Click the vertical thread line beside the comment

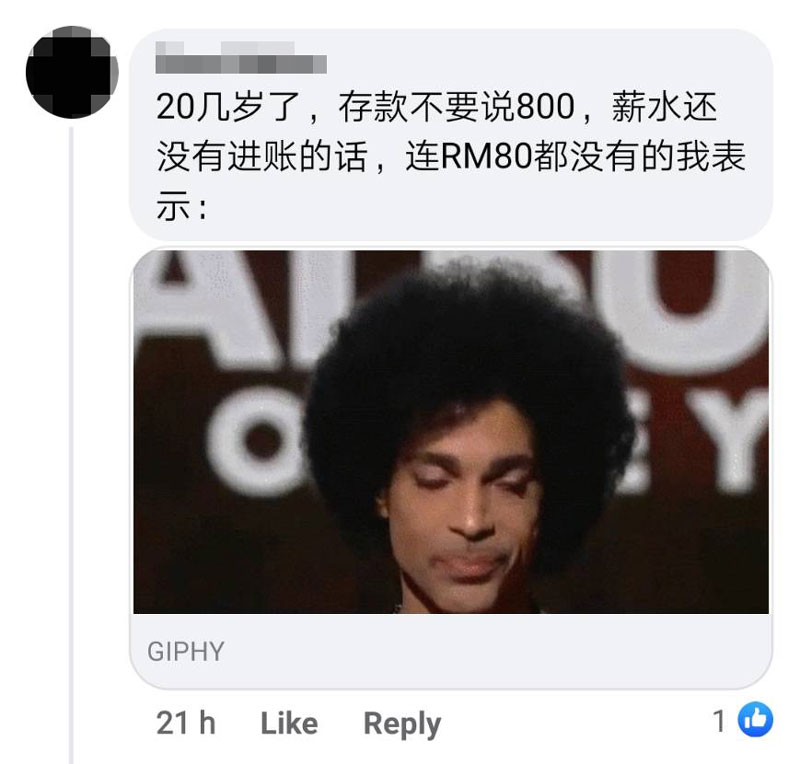point(71,444)
